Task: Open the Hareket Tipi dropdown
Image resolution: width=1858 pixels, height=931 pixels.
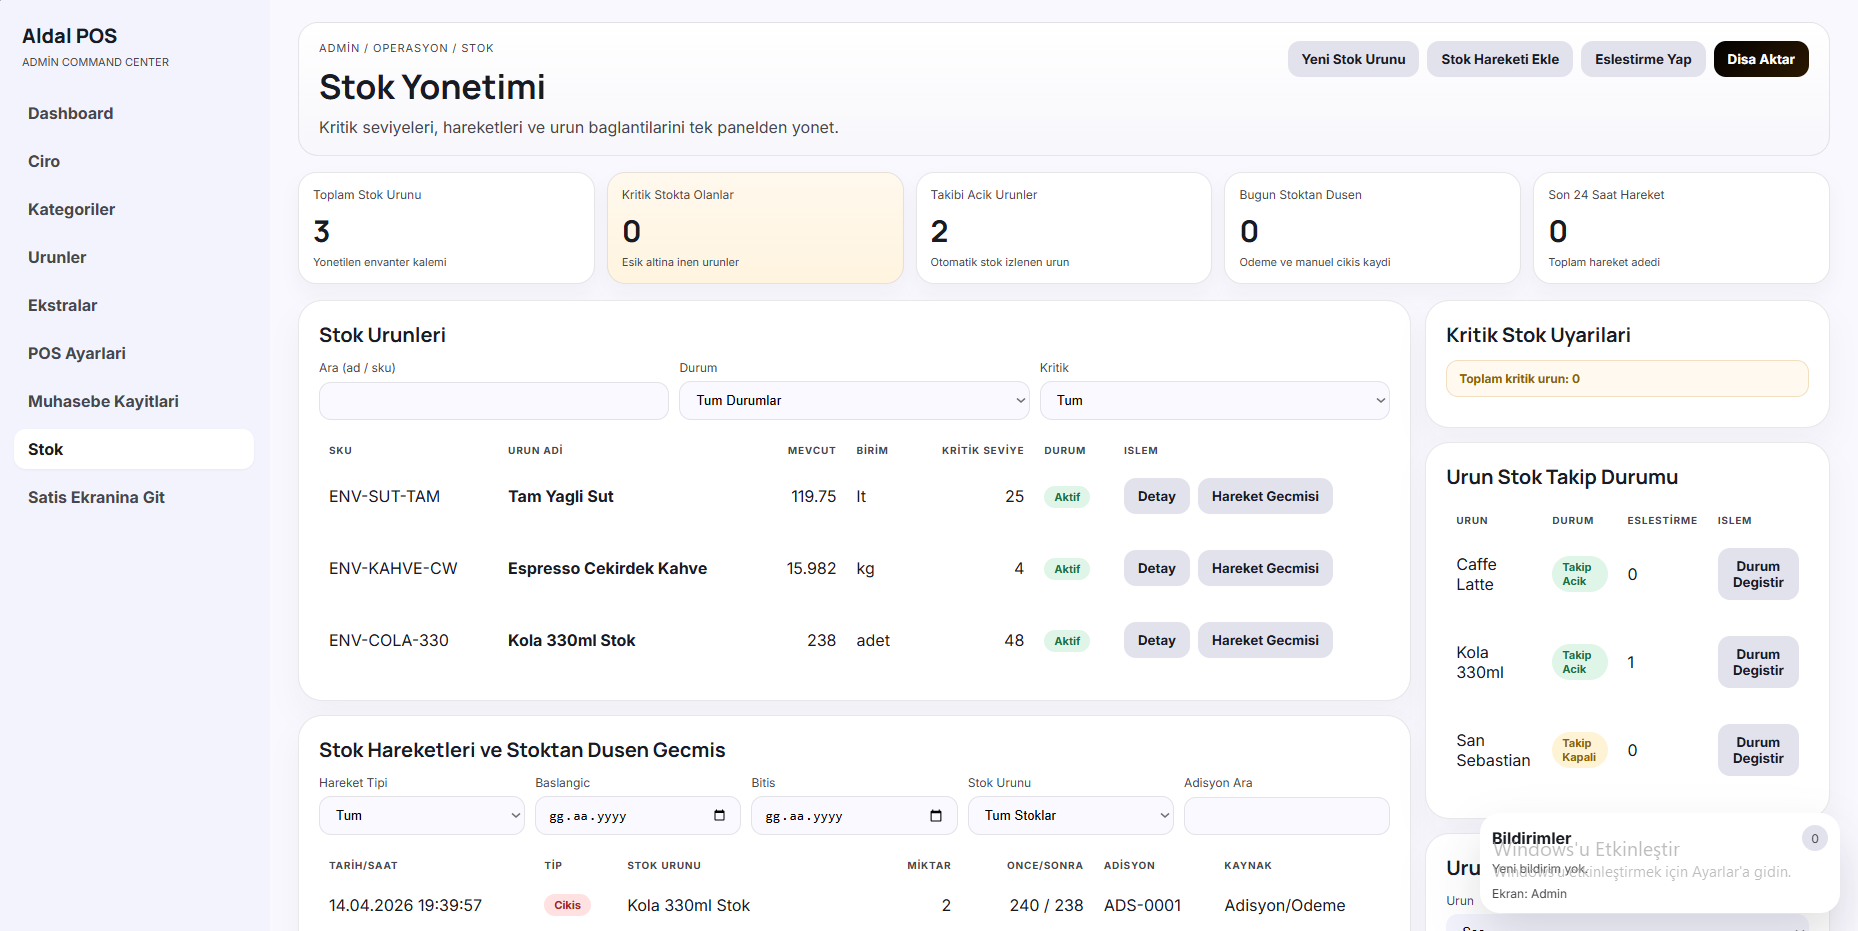Action: pyautogui.click(x=421, y=815)
